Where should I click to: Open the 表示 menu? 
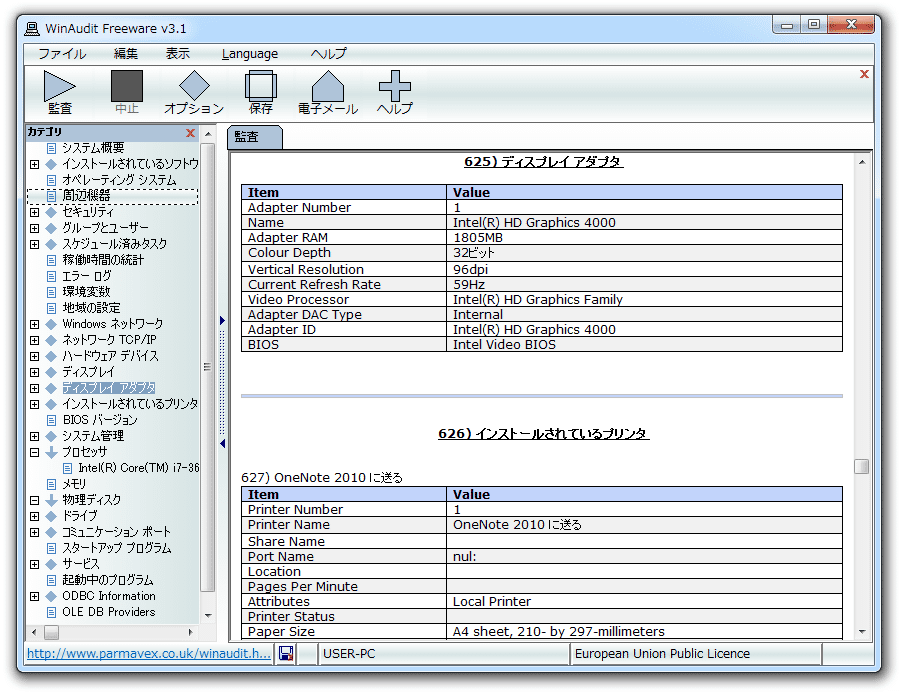pyautogui.click(x=178, y=54)
